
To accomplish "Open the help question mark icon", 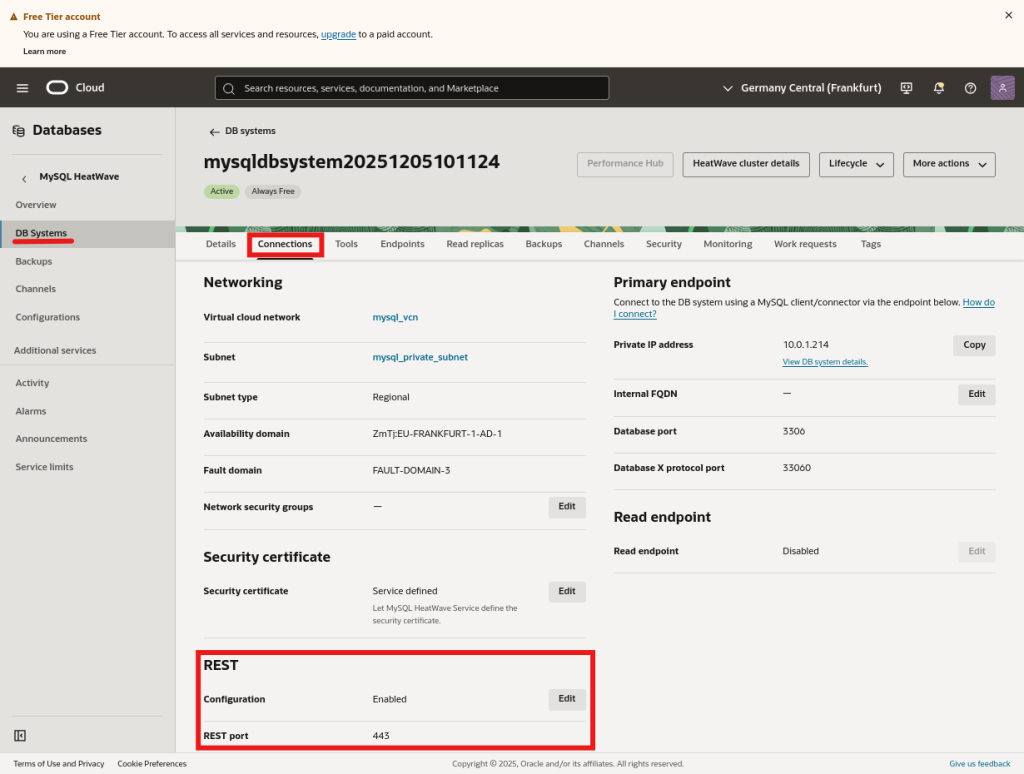I will tap(970, 88).
